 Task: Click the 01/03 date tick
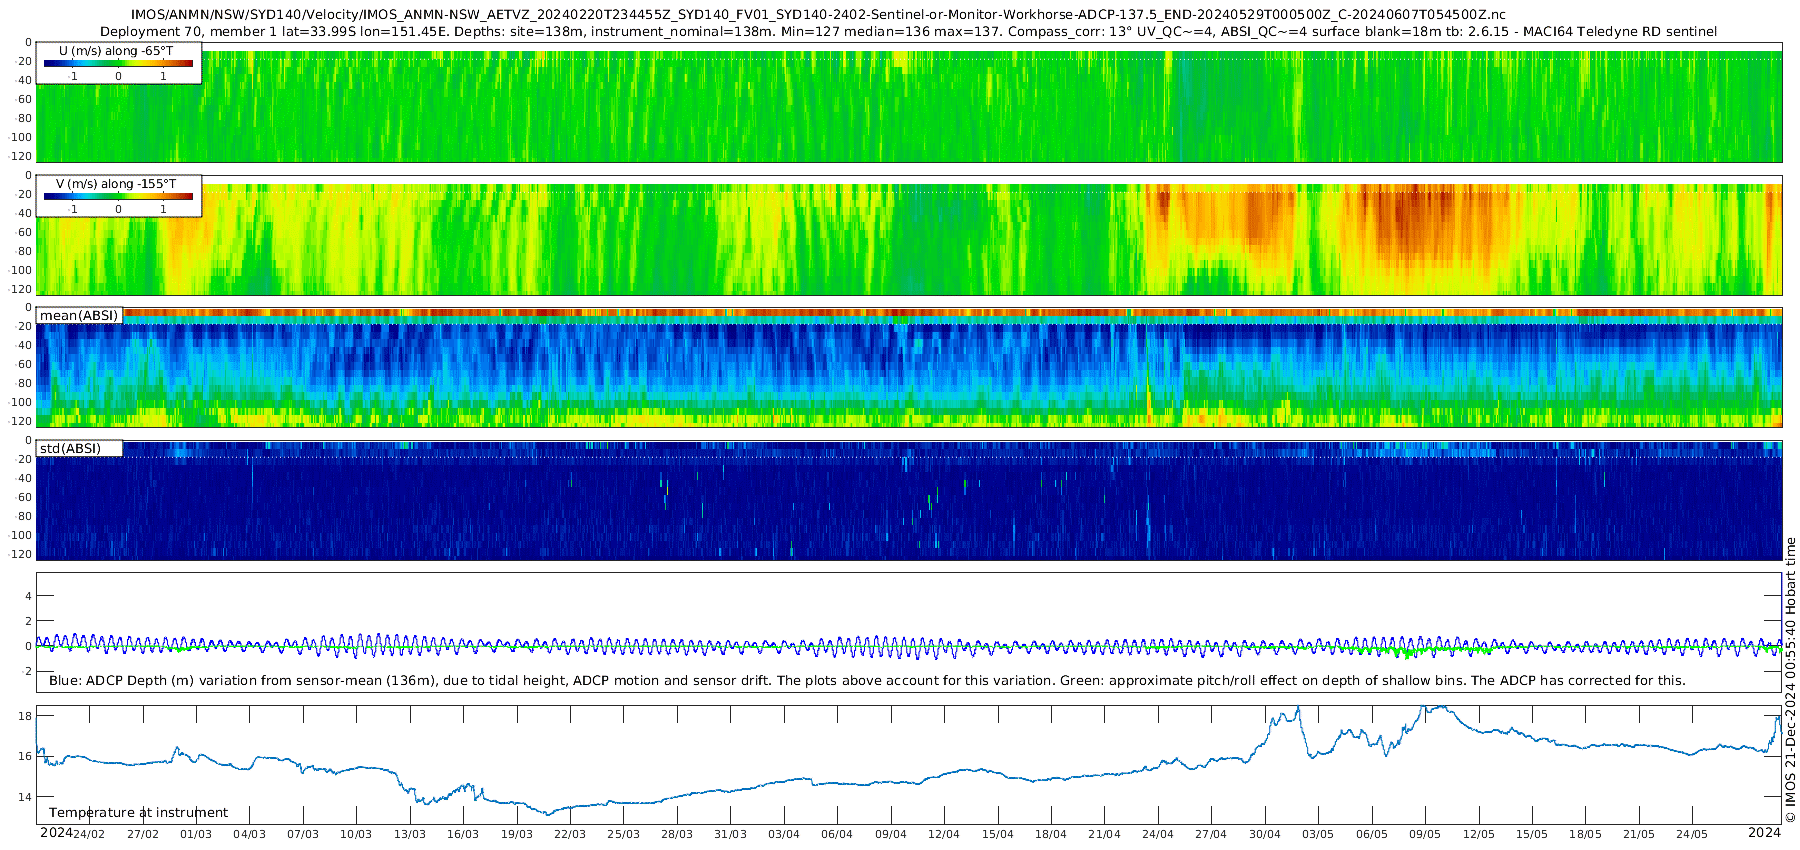(x=196, y=834)
